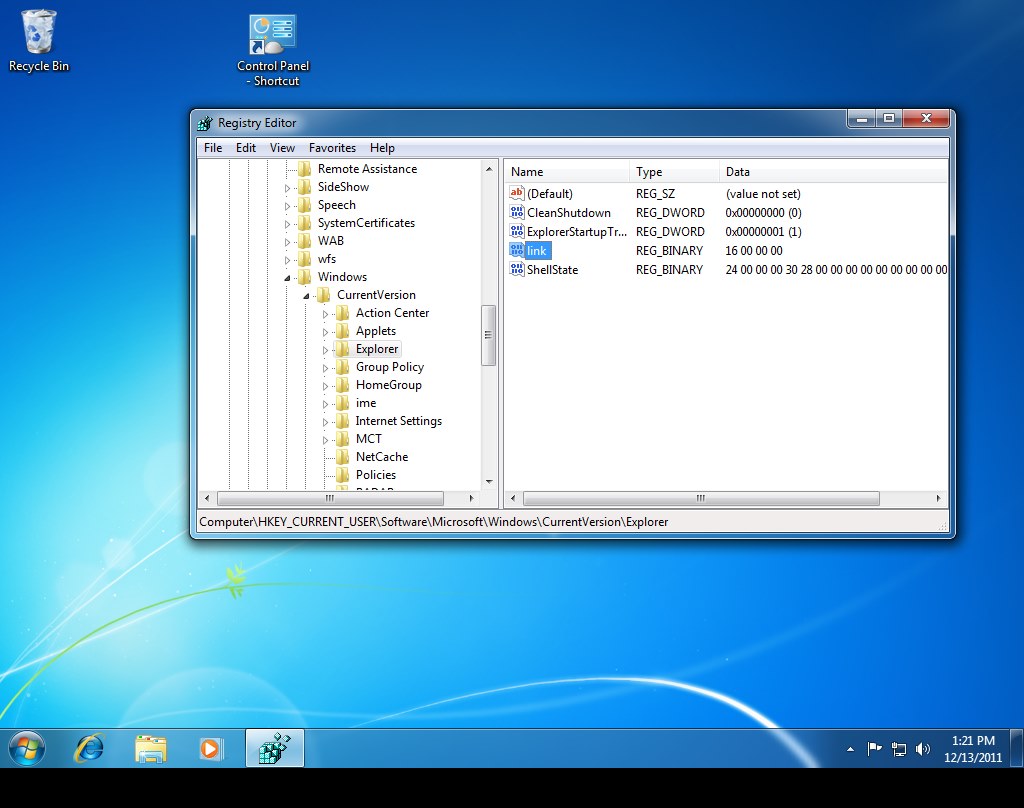Expand the WAB key
Image resolution: width=1024 pixels, height=808 pixels.
[x=287, y=242]
